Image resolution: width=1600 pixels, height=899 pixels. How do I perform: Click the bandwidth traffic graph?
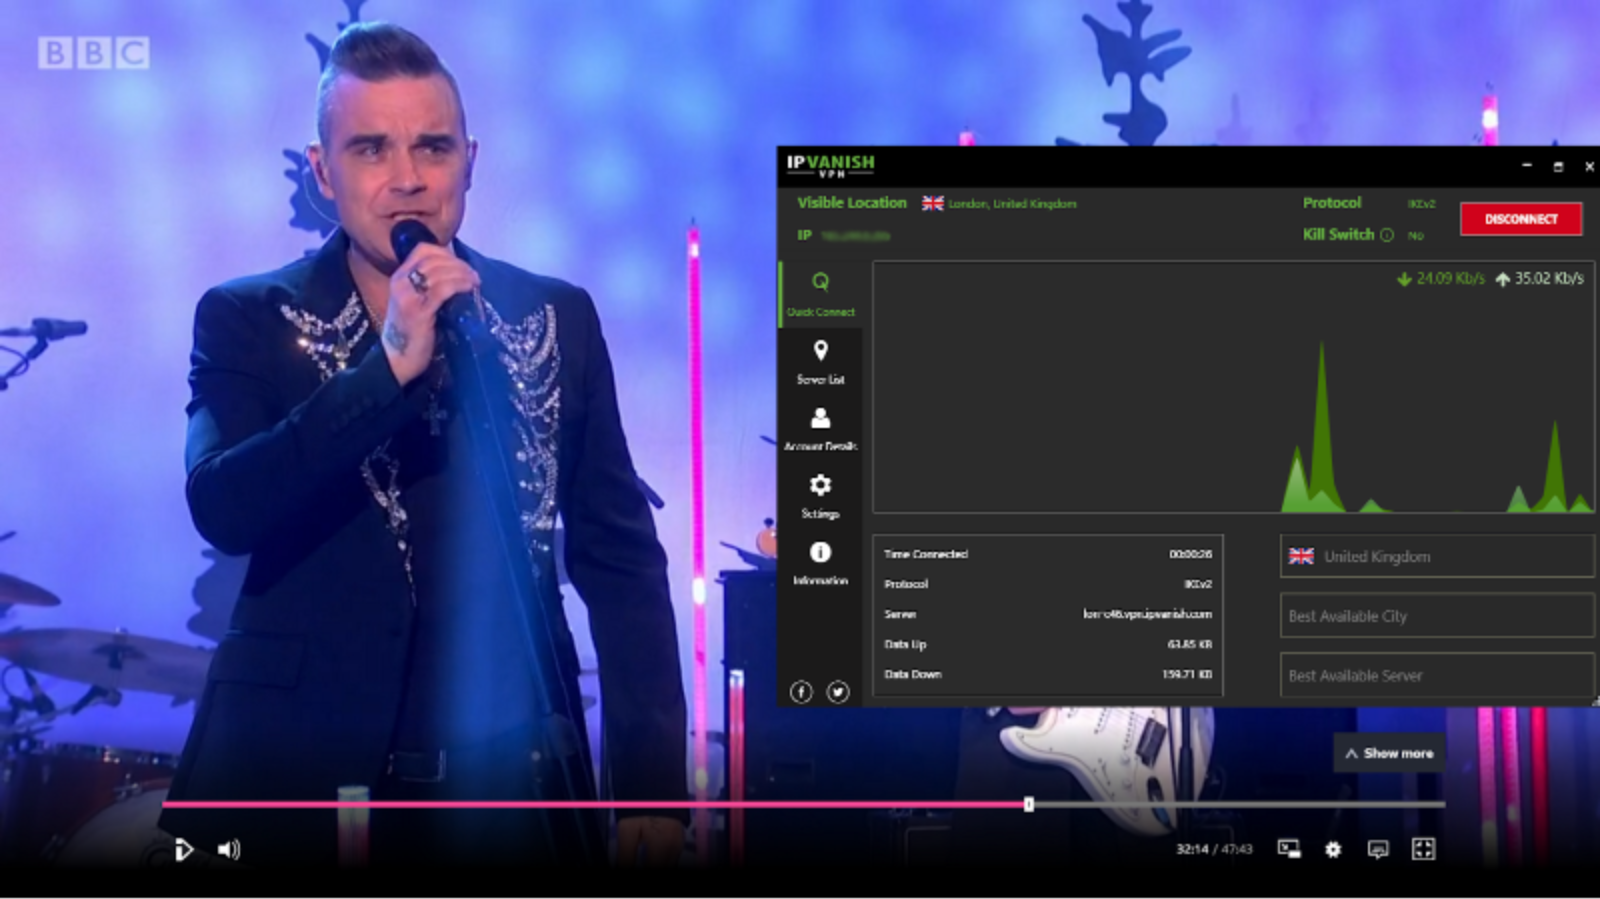(x=1233, y=388)
